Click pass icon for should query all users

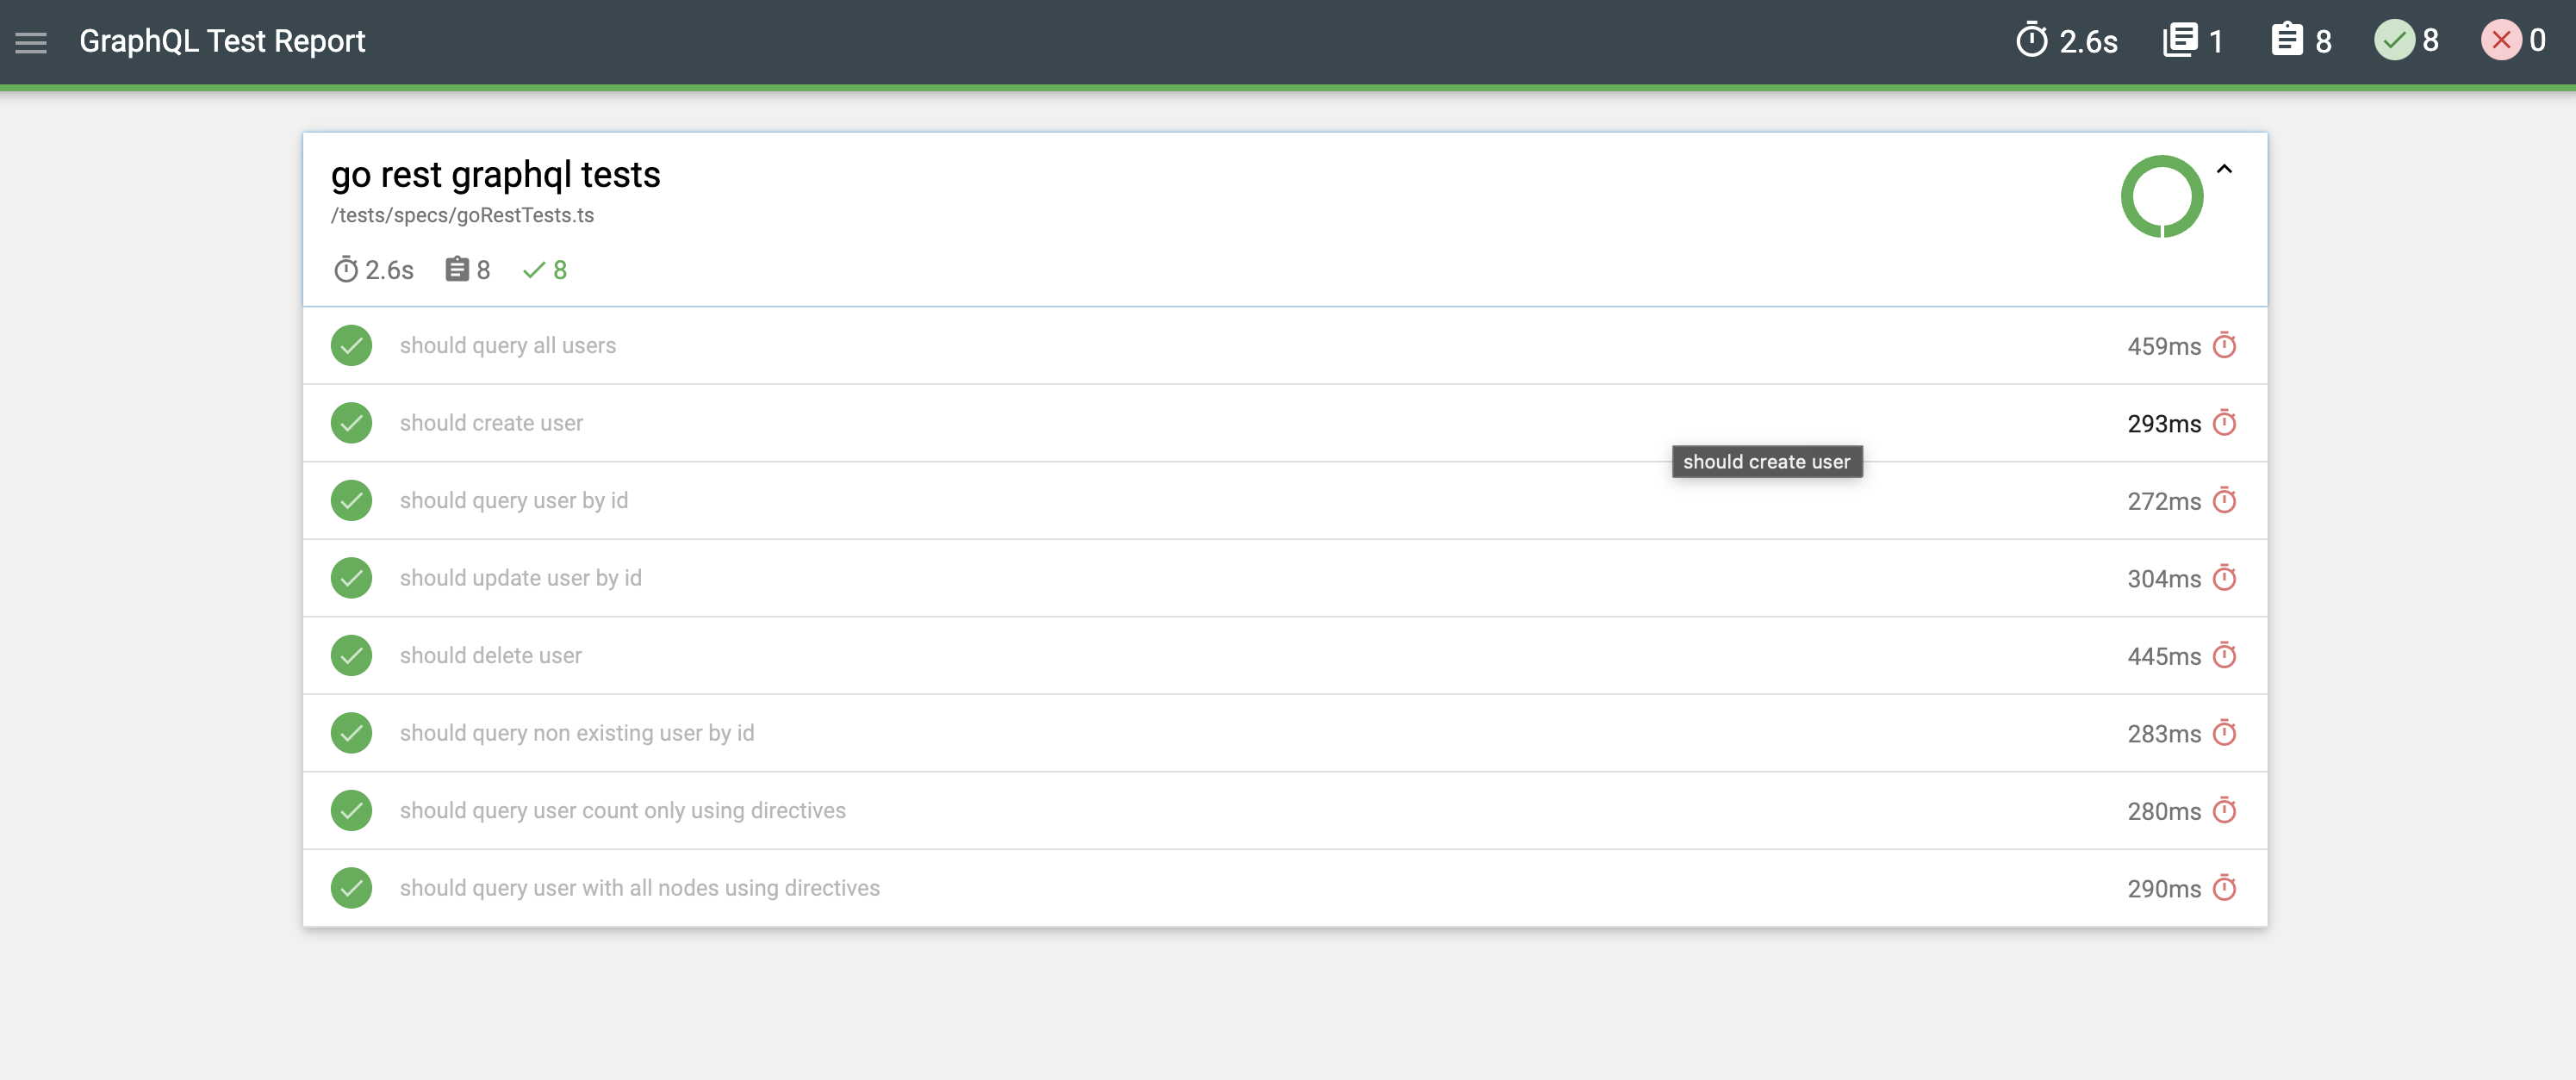(351, 345)
